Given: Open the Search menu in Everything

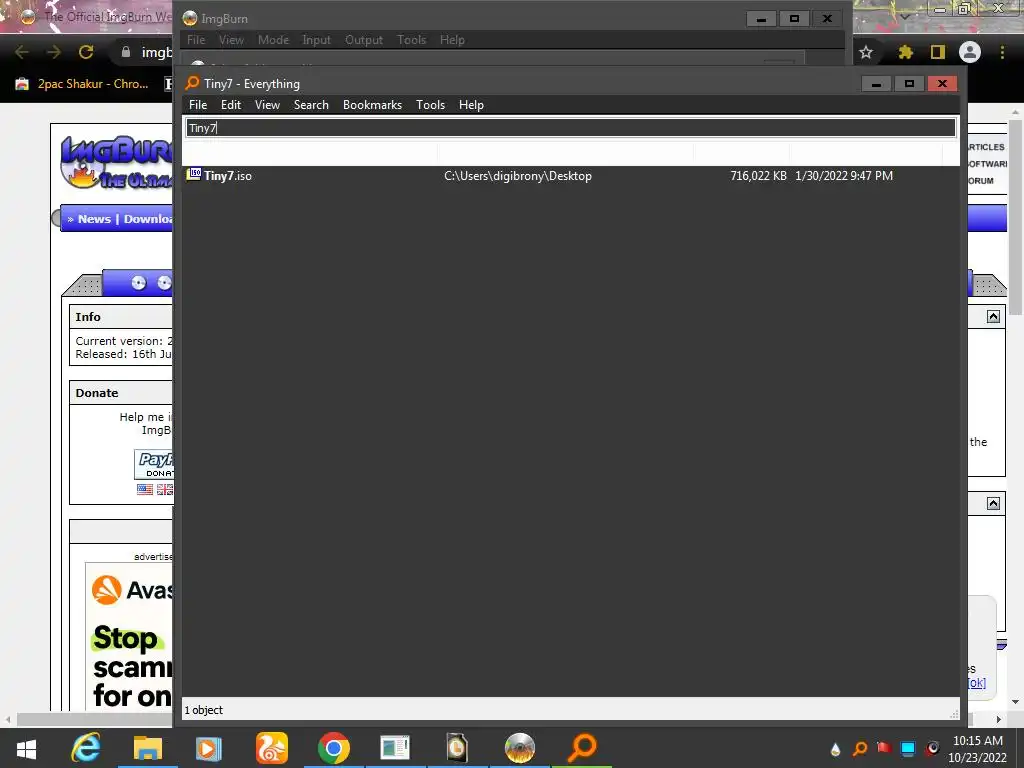Looking at the screenshot, I should coord(311,105).
